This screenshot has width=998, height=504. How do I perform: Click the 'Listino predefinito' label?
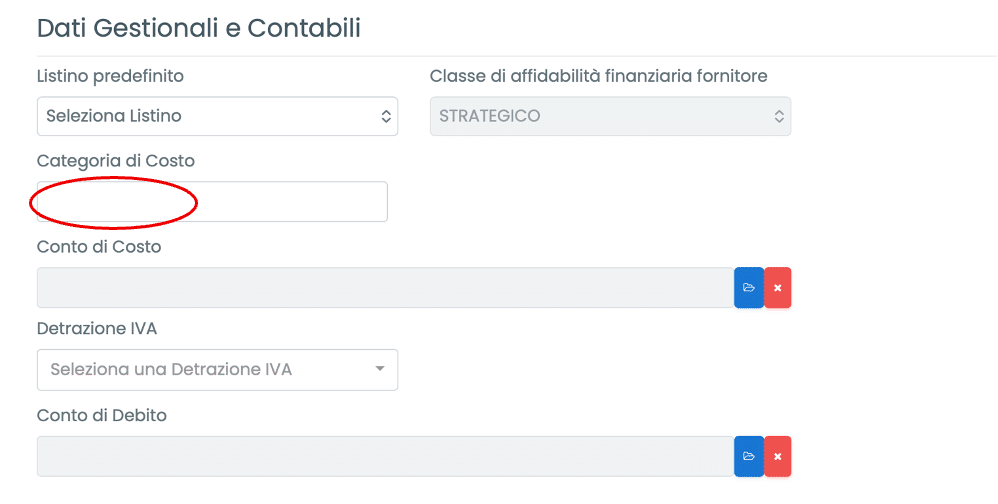[110, 76]
